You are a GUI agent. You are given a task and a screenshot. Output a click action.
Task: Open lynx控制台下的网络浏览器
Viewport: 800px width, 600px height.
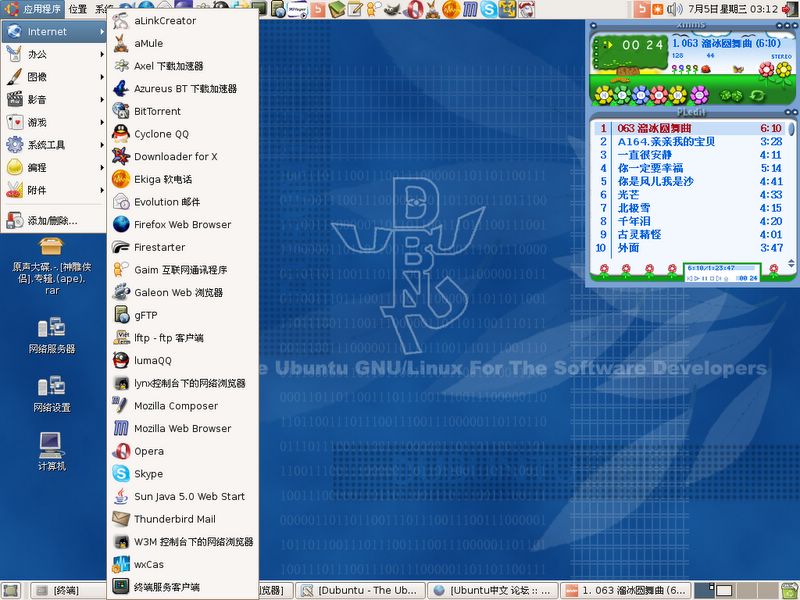click(x=183, y=383)
